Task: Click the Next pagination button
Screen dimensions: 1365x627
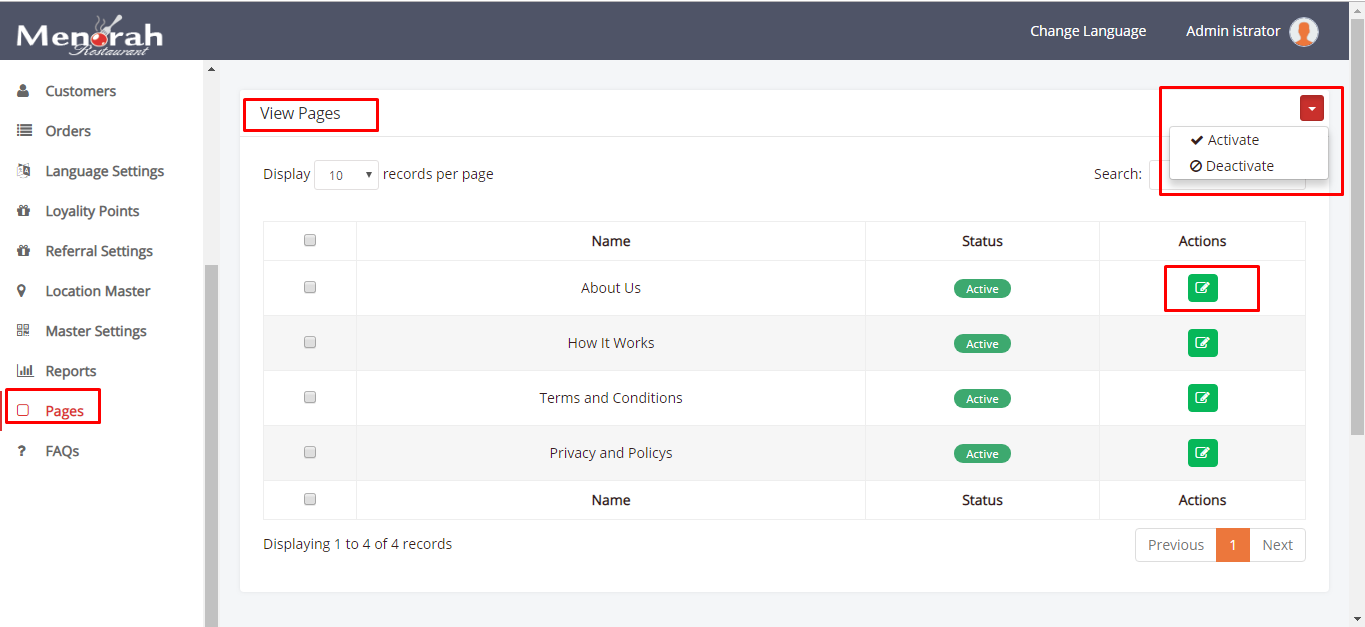Action: 1277,545
